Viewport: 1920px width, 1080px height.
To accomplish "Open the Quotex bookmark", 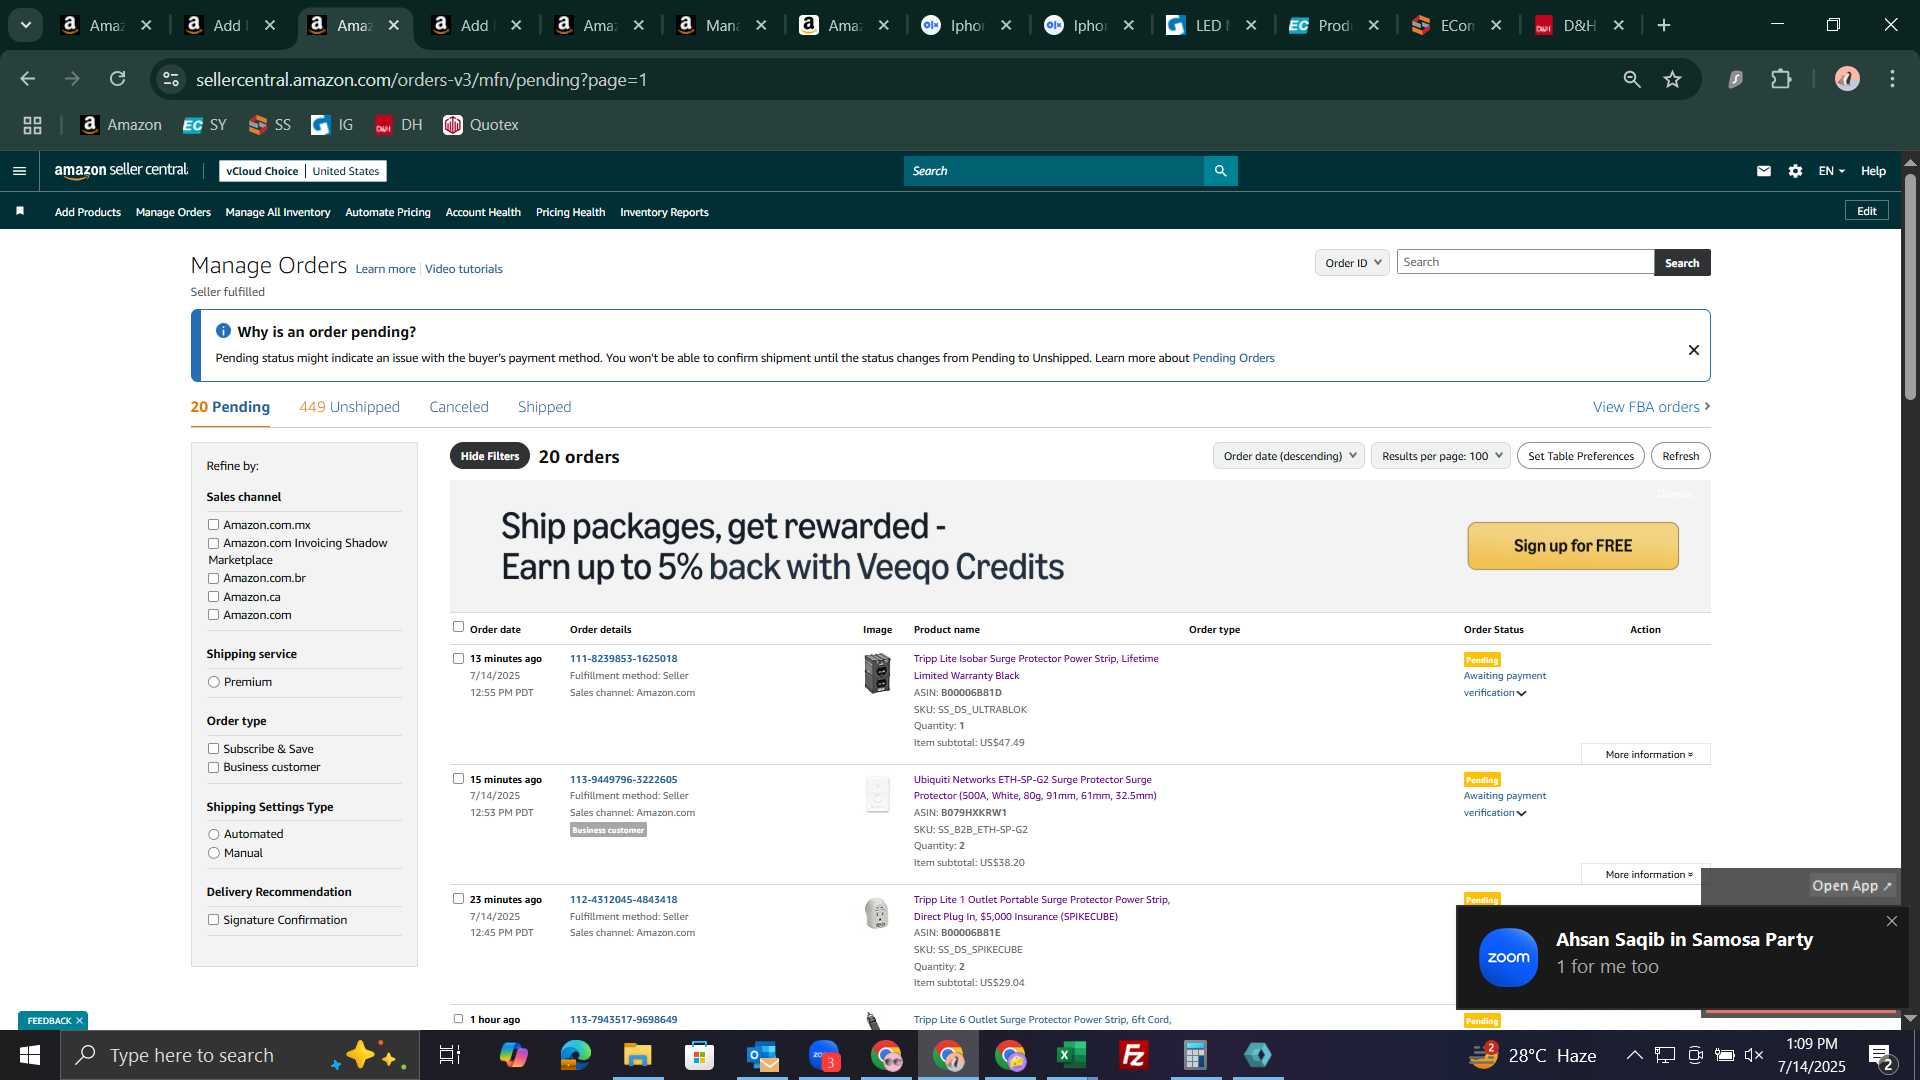I will tap(481, 125).
